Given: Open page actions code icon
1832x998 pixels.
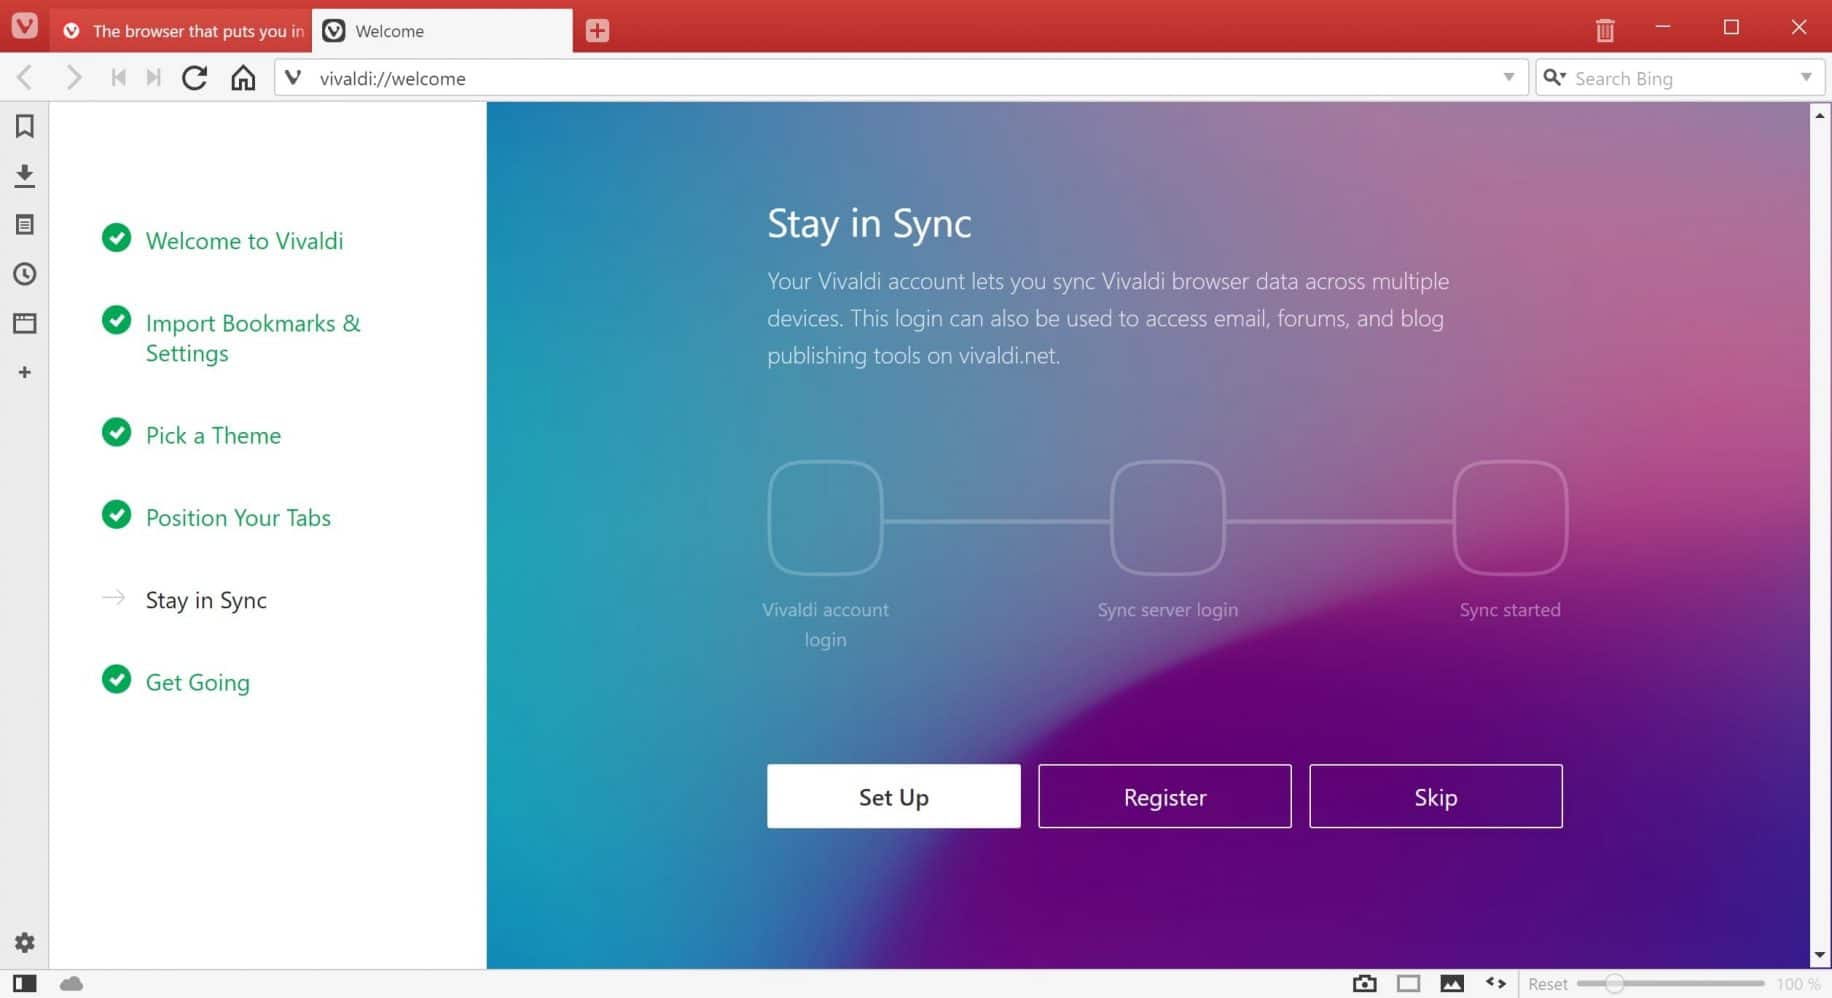Looking at the screenshot, I should click(1496, 983).
